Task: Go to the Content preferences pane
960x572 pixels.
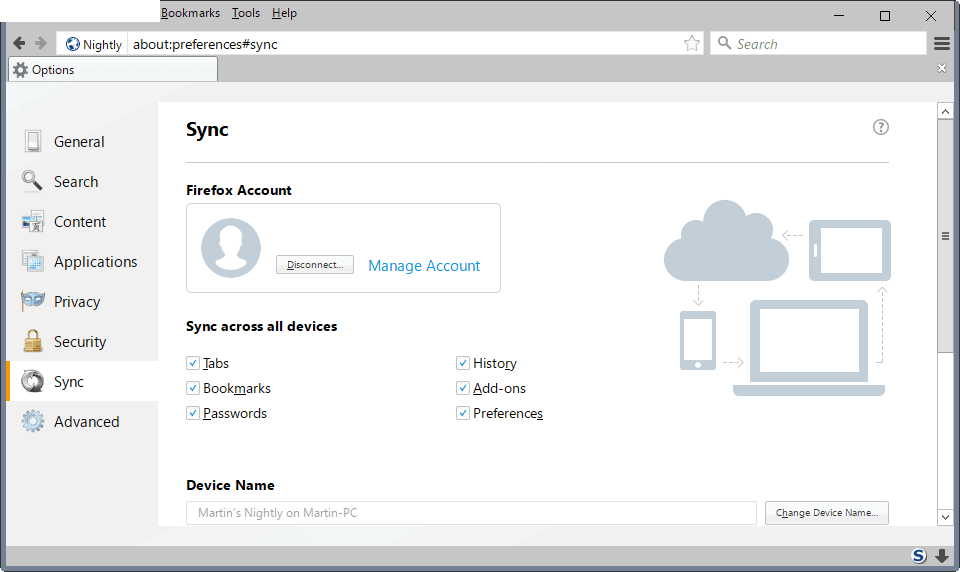Action: click(82, 221)
